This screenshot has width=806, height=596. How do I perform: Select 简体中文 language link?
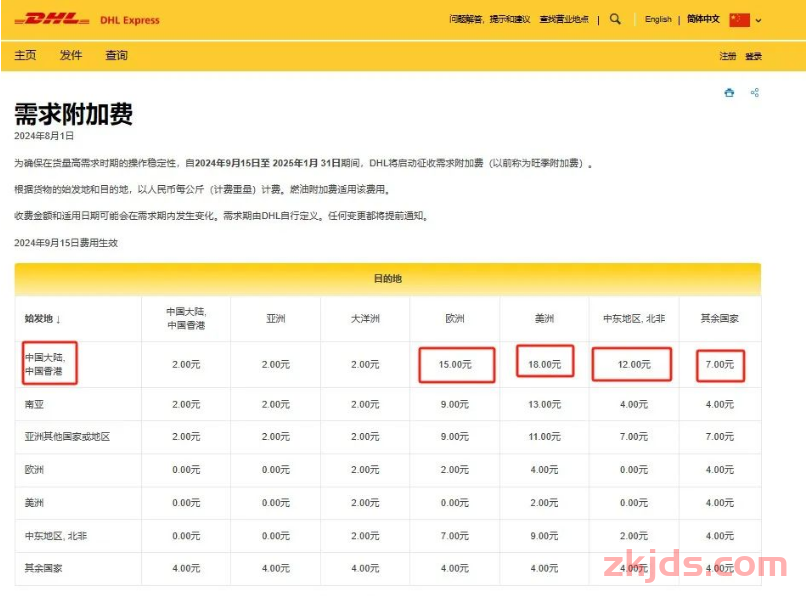coord(703,20)
